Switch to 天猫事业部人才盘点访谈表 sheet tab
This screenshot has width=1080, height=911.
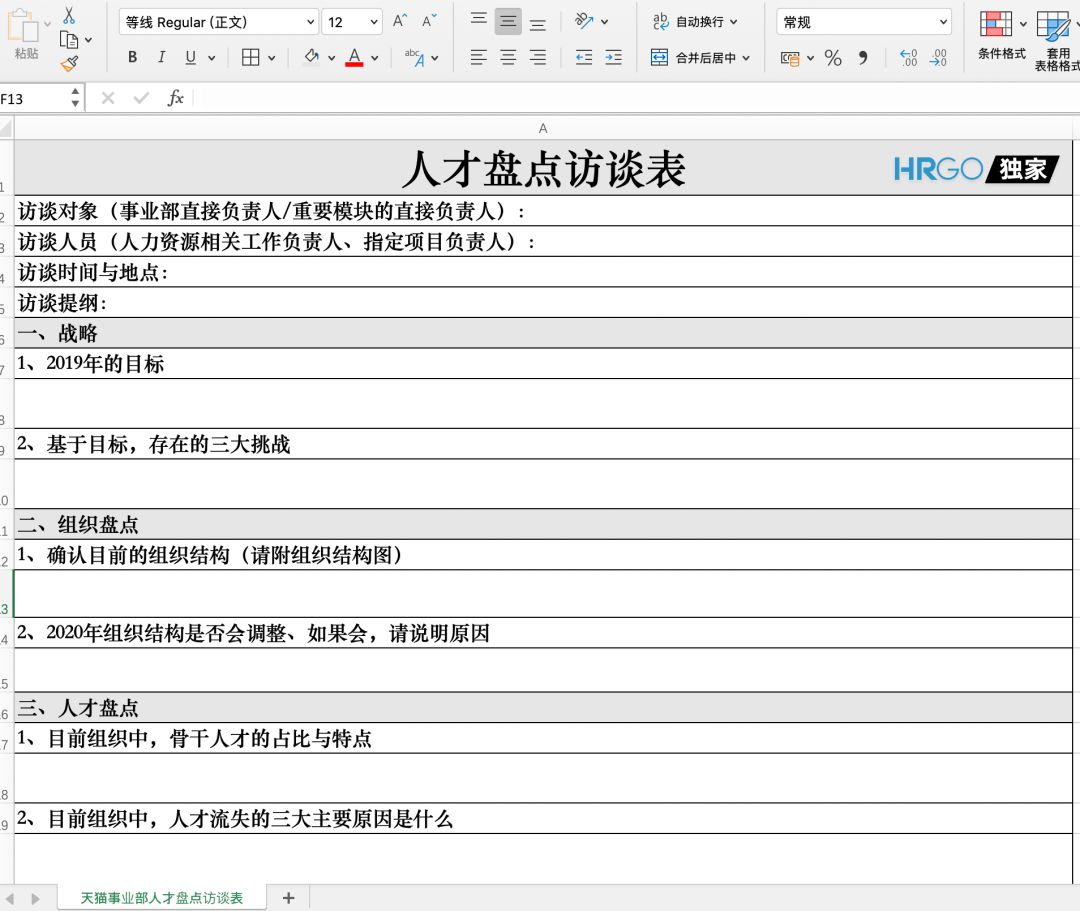coord(162,898)
